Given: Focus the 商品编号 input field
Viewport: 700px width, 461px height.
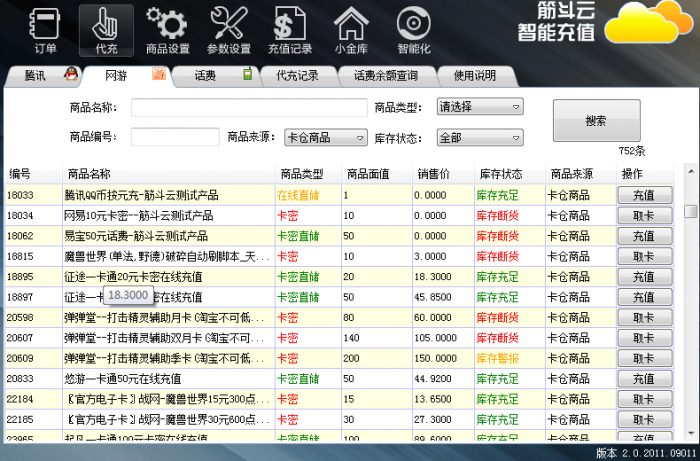Looking at the screenshot, I should click(x=175, y=137).
